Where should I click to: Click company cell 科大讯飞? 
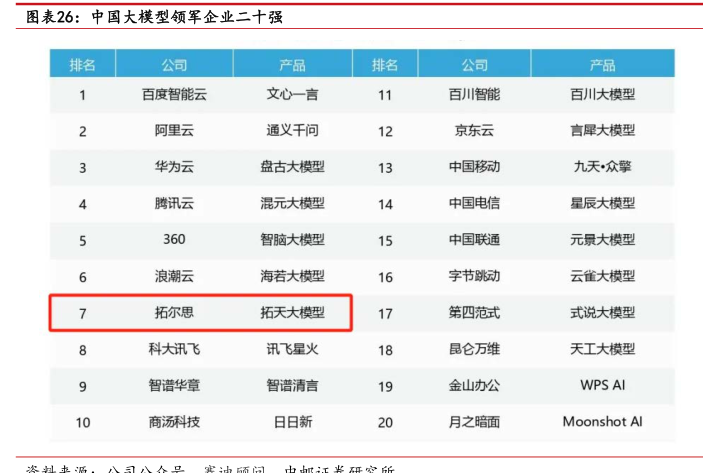coord(174,349)
